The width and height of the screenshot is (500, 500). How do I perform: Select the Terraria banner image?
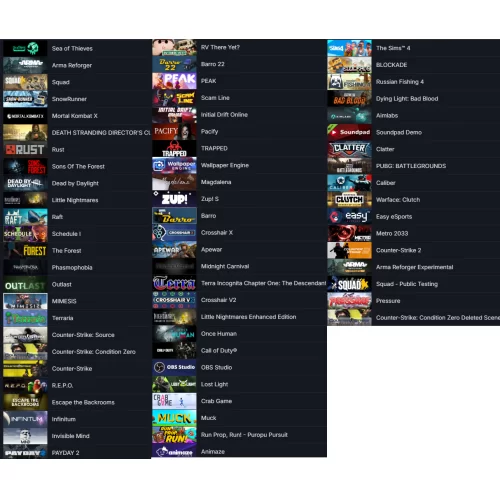point(25,318)
